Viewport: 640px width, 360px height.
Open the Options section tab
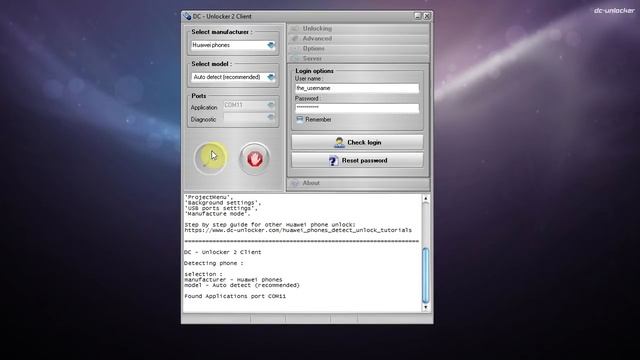coord(358,49)
